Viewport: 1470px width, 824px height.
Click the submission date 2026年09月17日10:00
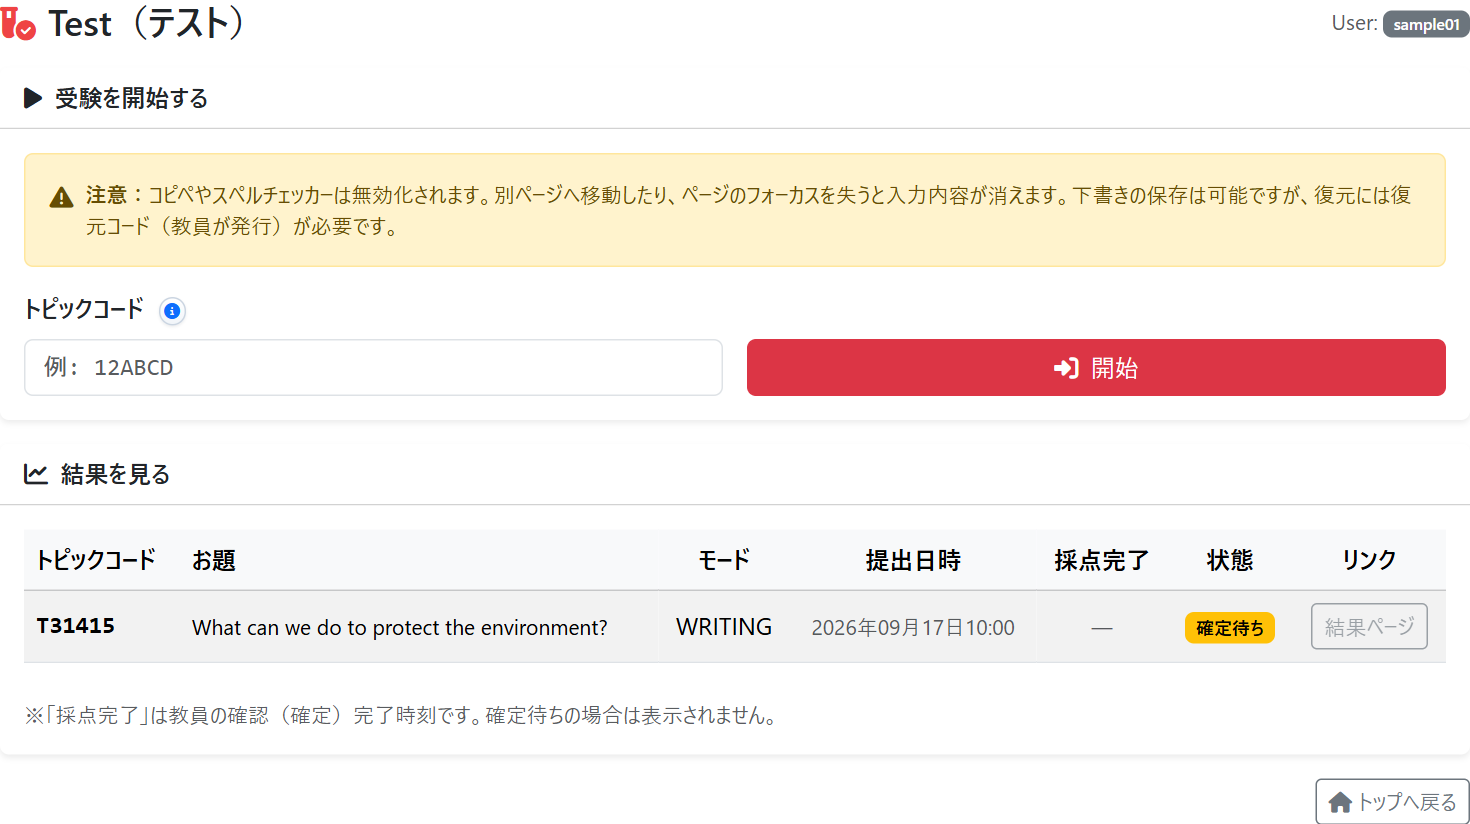pos(913,627)
